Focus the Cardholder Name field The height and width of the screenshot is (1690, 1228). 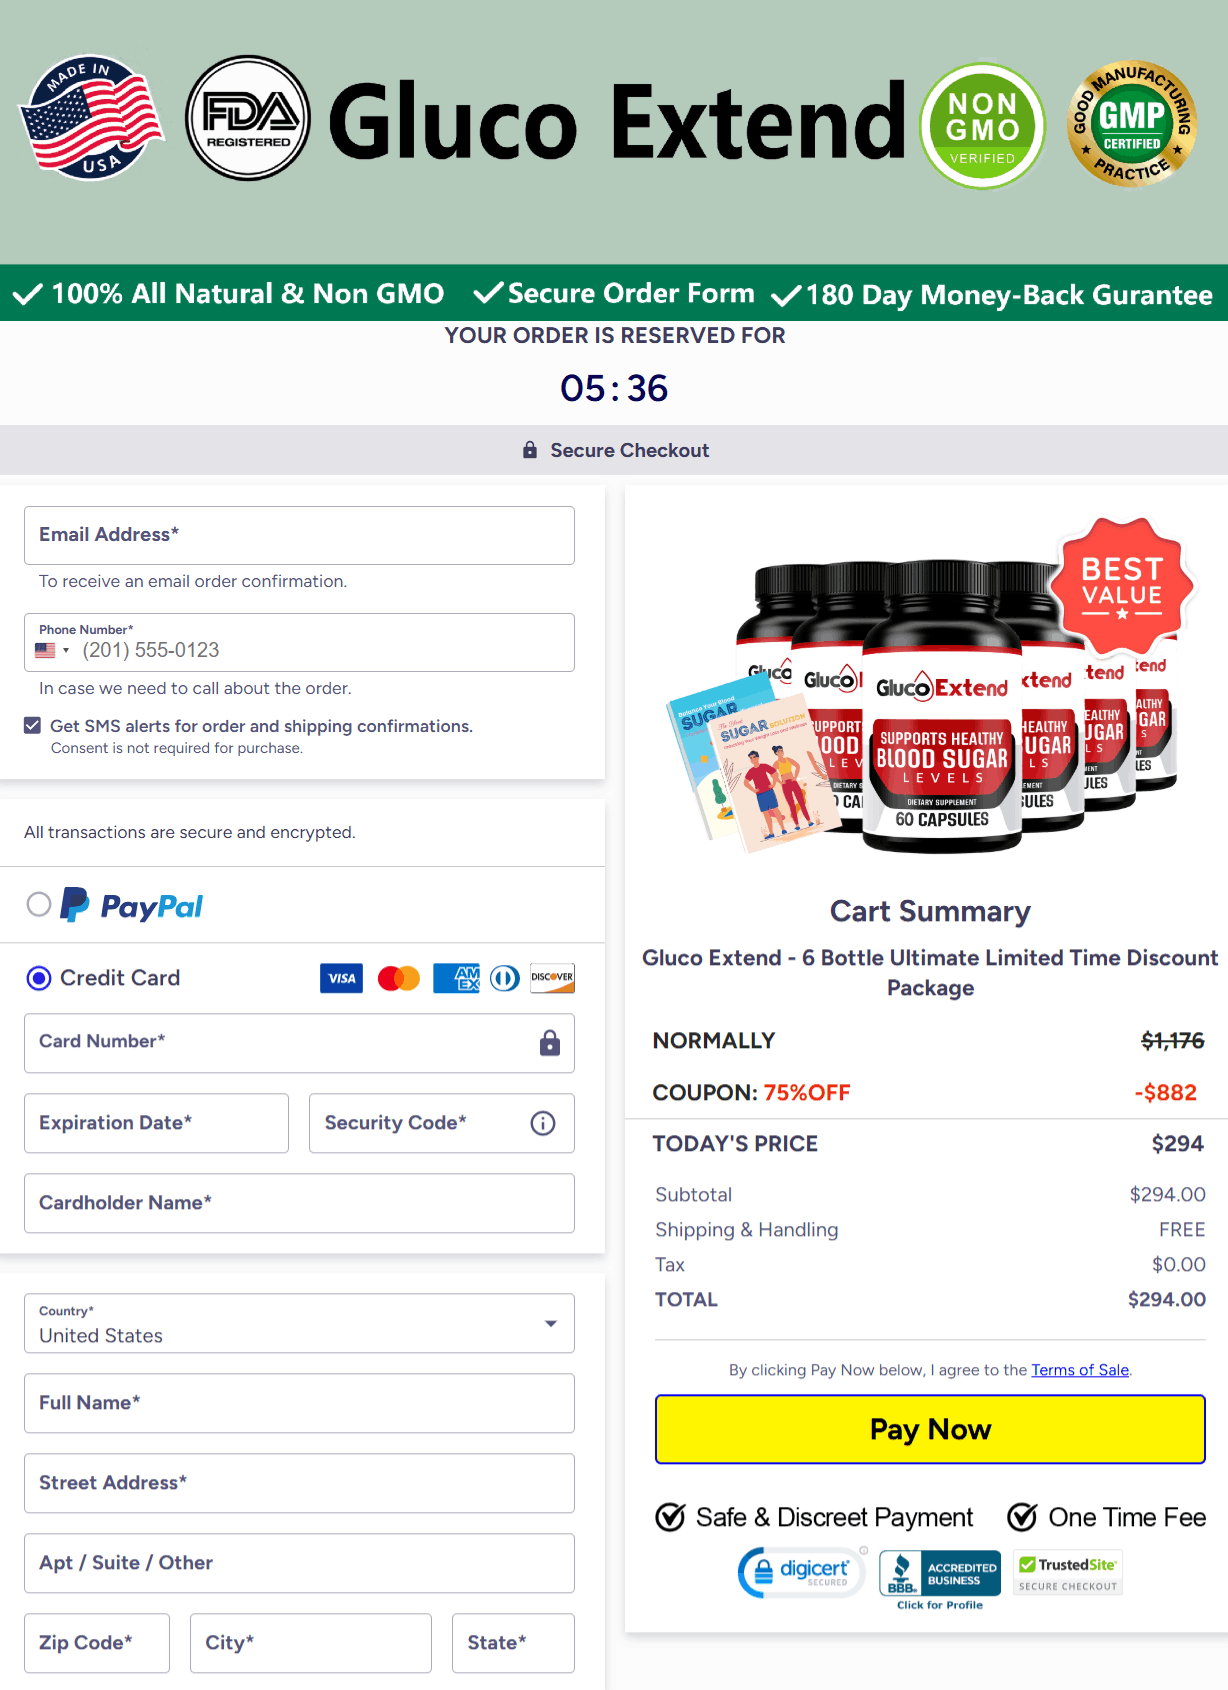(299, 1203)
